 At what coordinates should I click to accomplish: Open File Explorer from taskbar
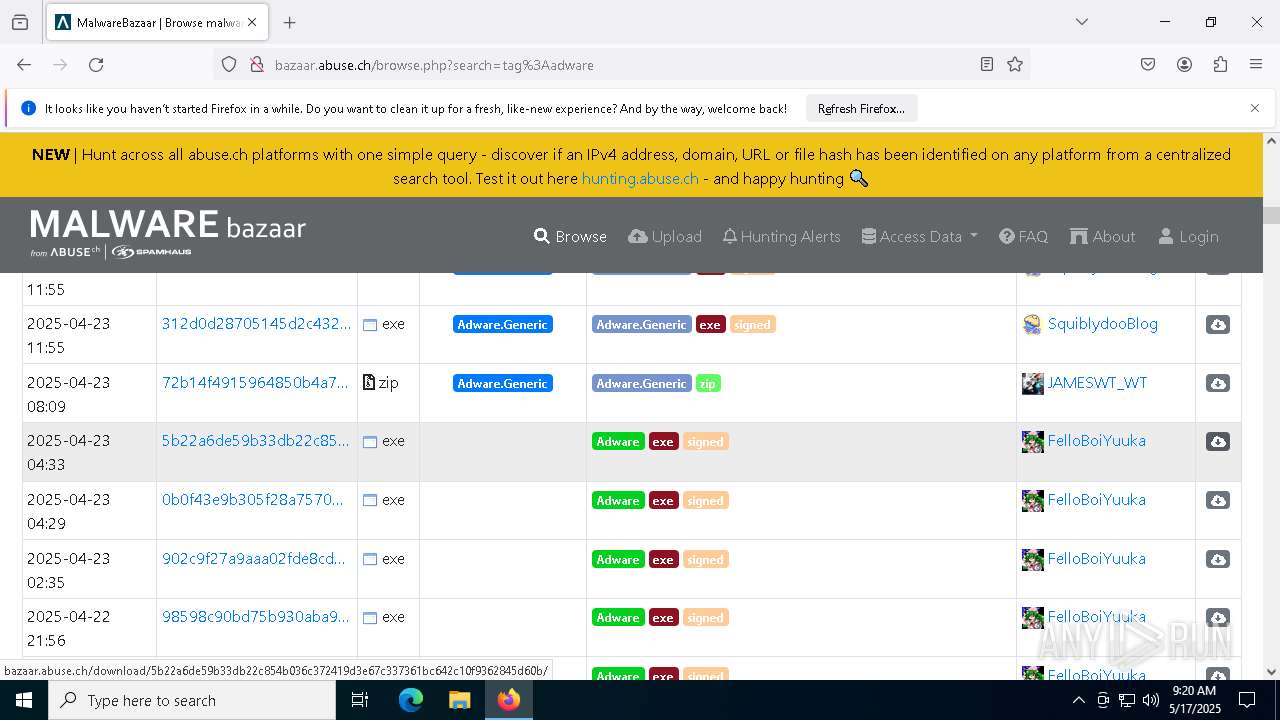[x=459, y=700]
